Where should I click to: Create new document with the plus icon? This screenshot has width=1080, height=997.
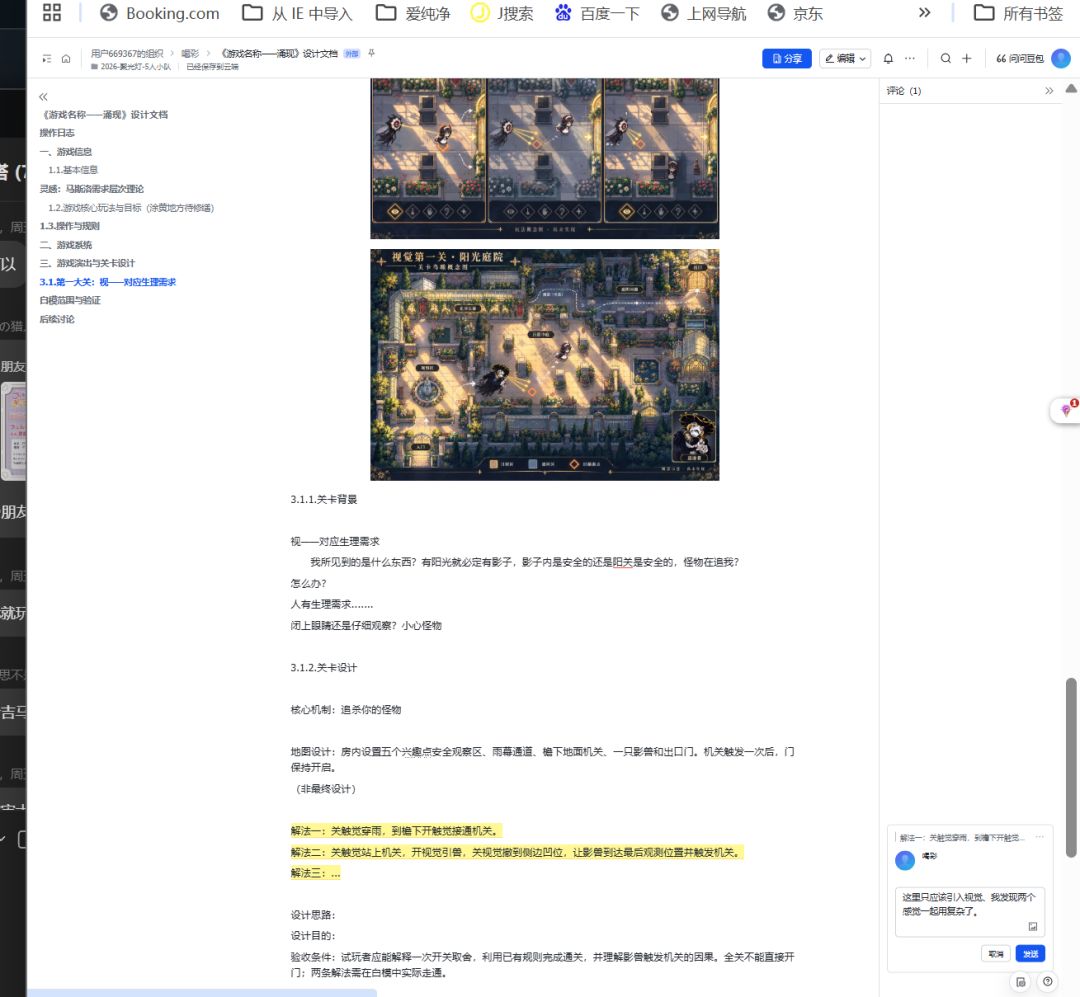[966, 59]
